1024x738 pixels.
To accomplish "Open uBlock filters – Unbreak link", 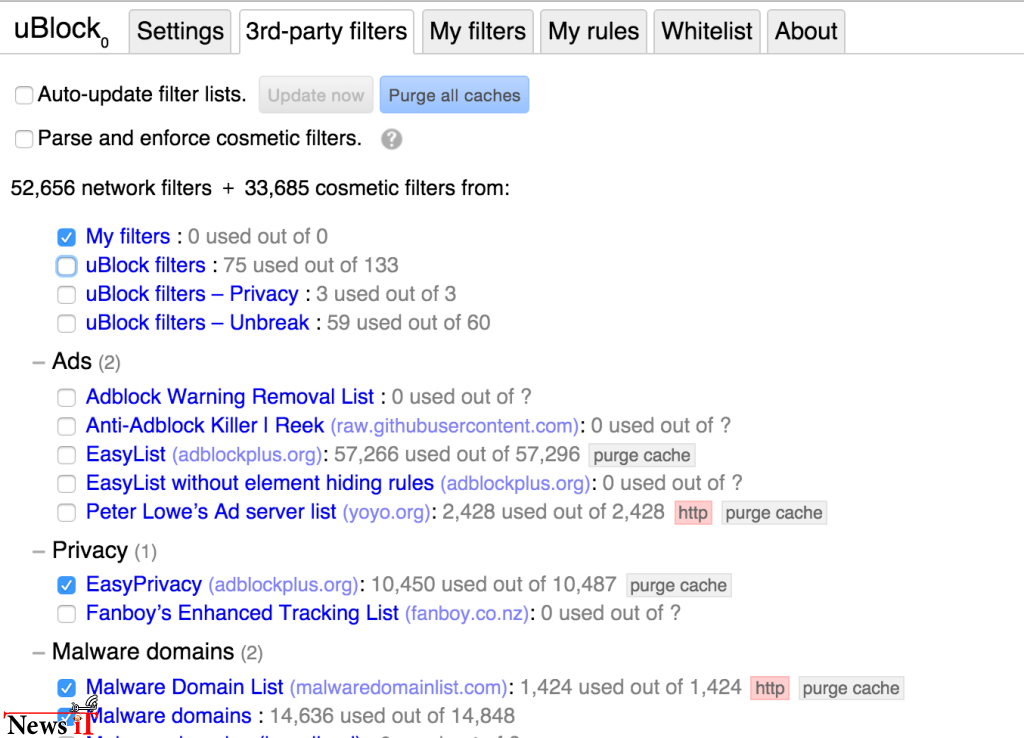I will pyautogui.click(x=197, y=323).
